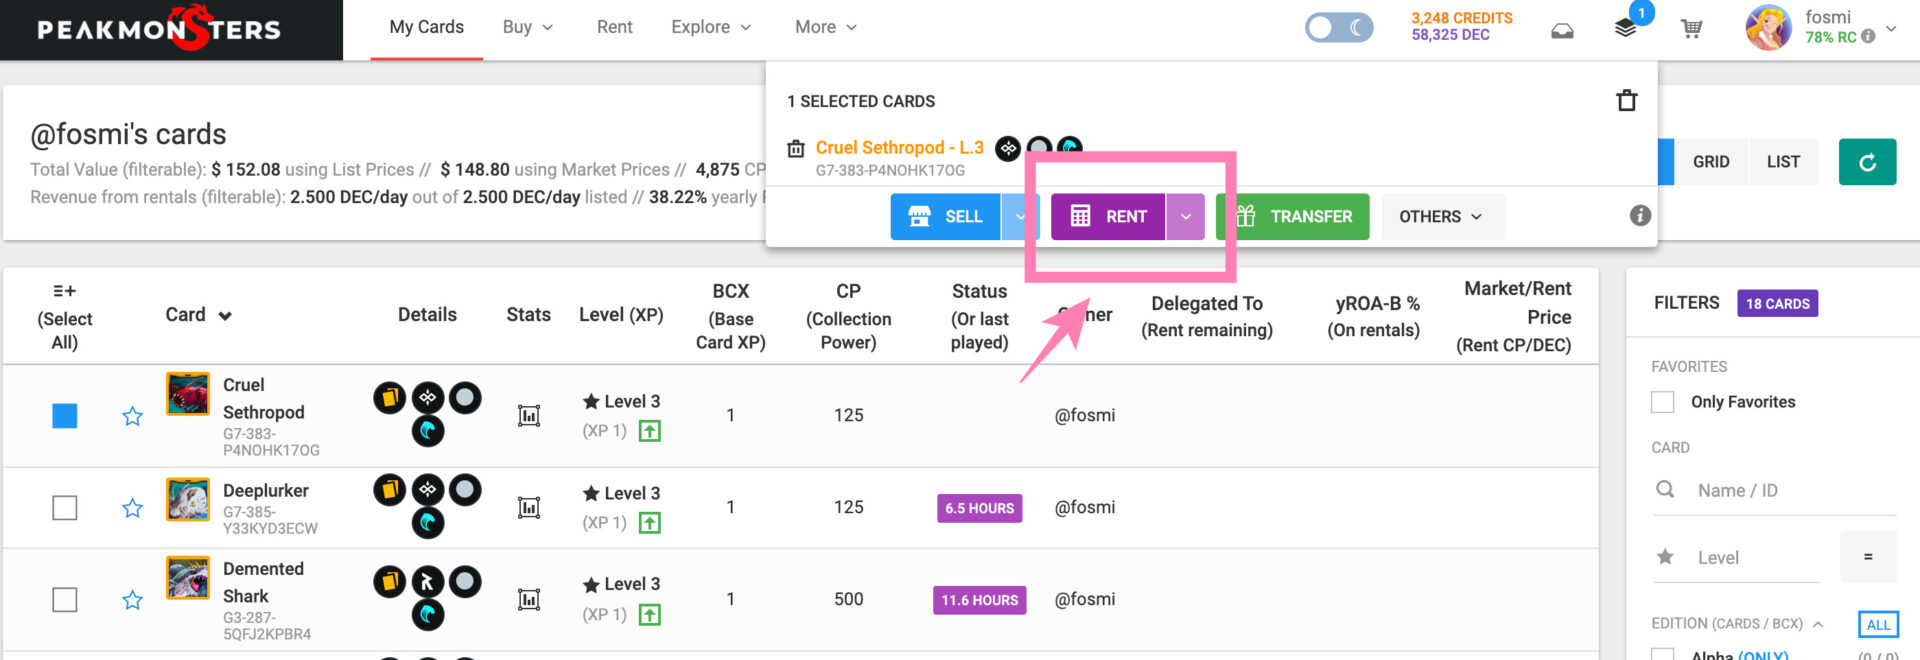Open the Rent page in navigation
The width and height of the screenshot is (1920, 660).
pyautogui.click(x=615, y=27)
